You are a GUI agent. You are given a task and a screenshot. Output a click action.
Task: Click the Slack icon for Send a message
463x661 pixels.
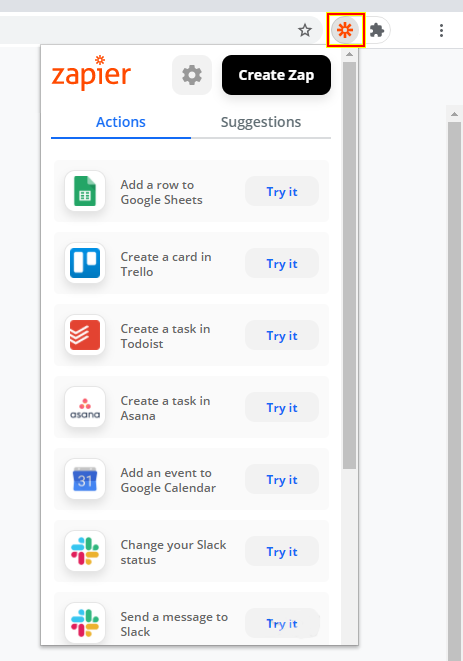point(85,623)
